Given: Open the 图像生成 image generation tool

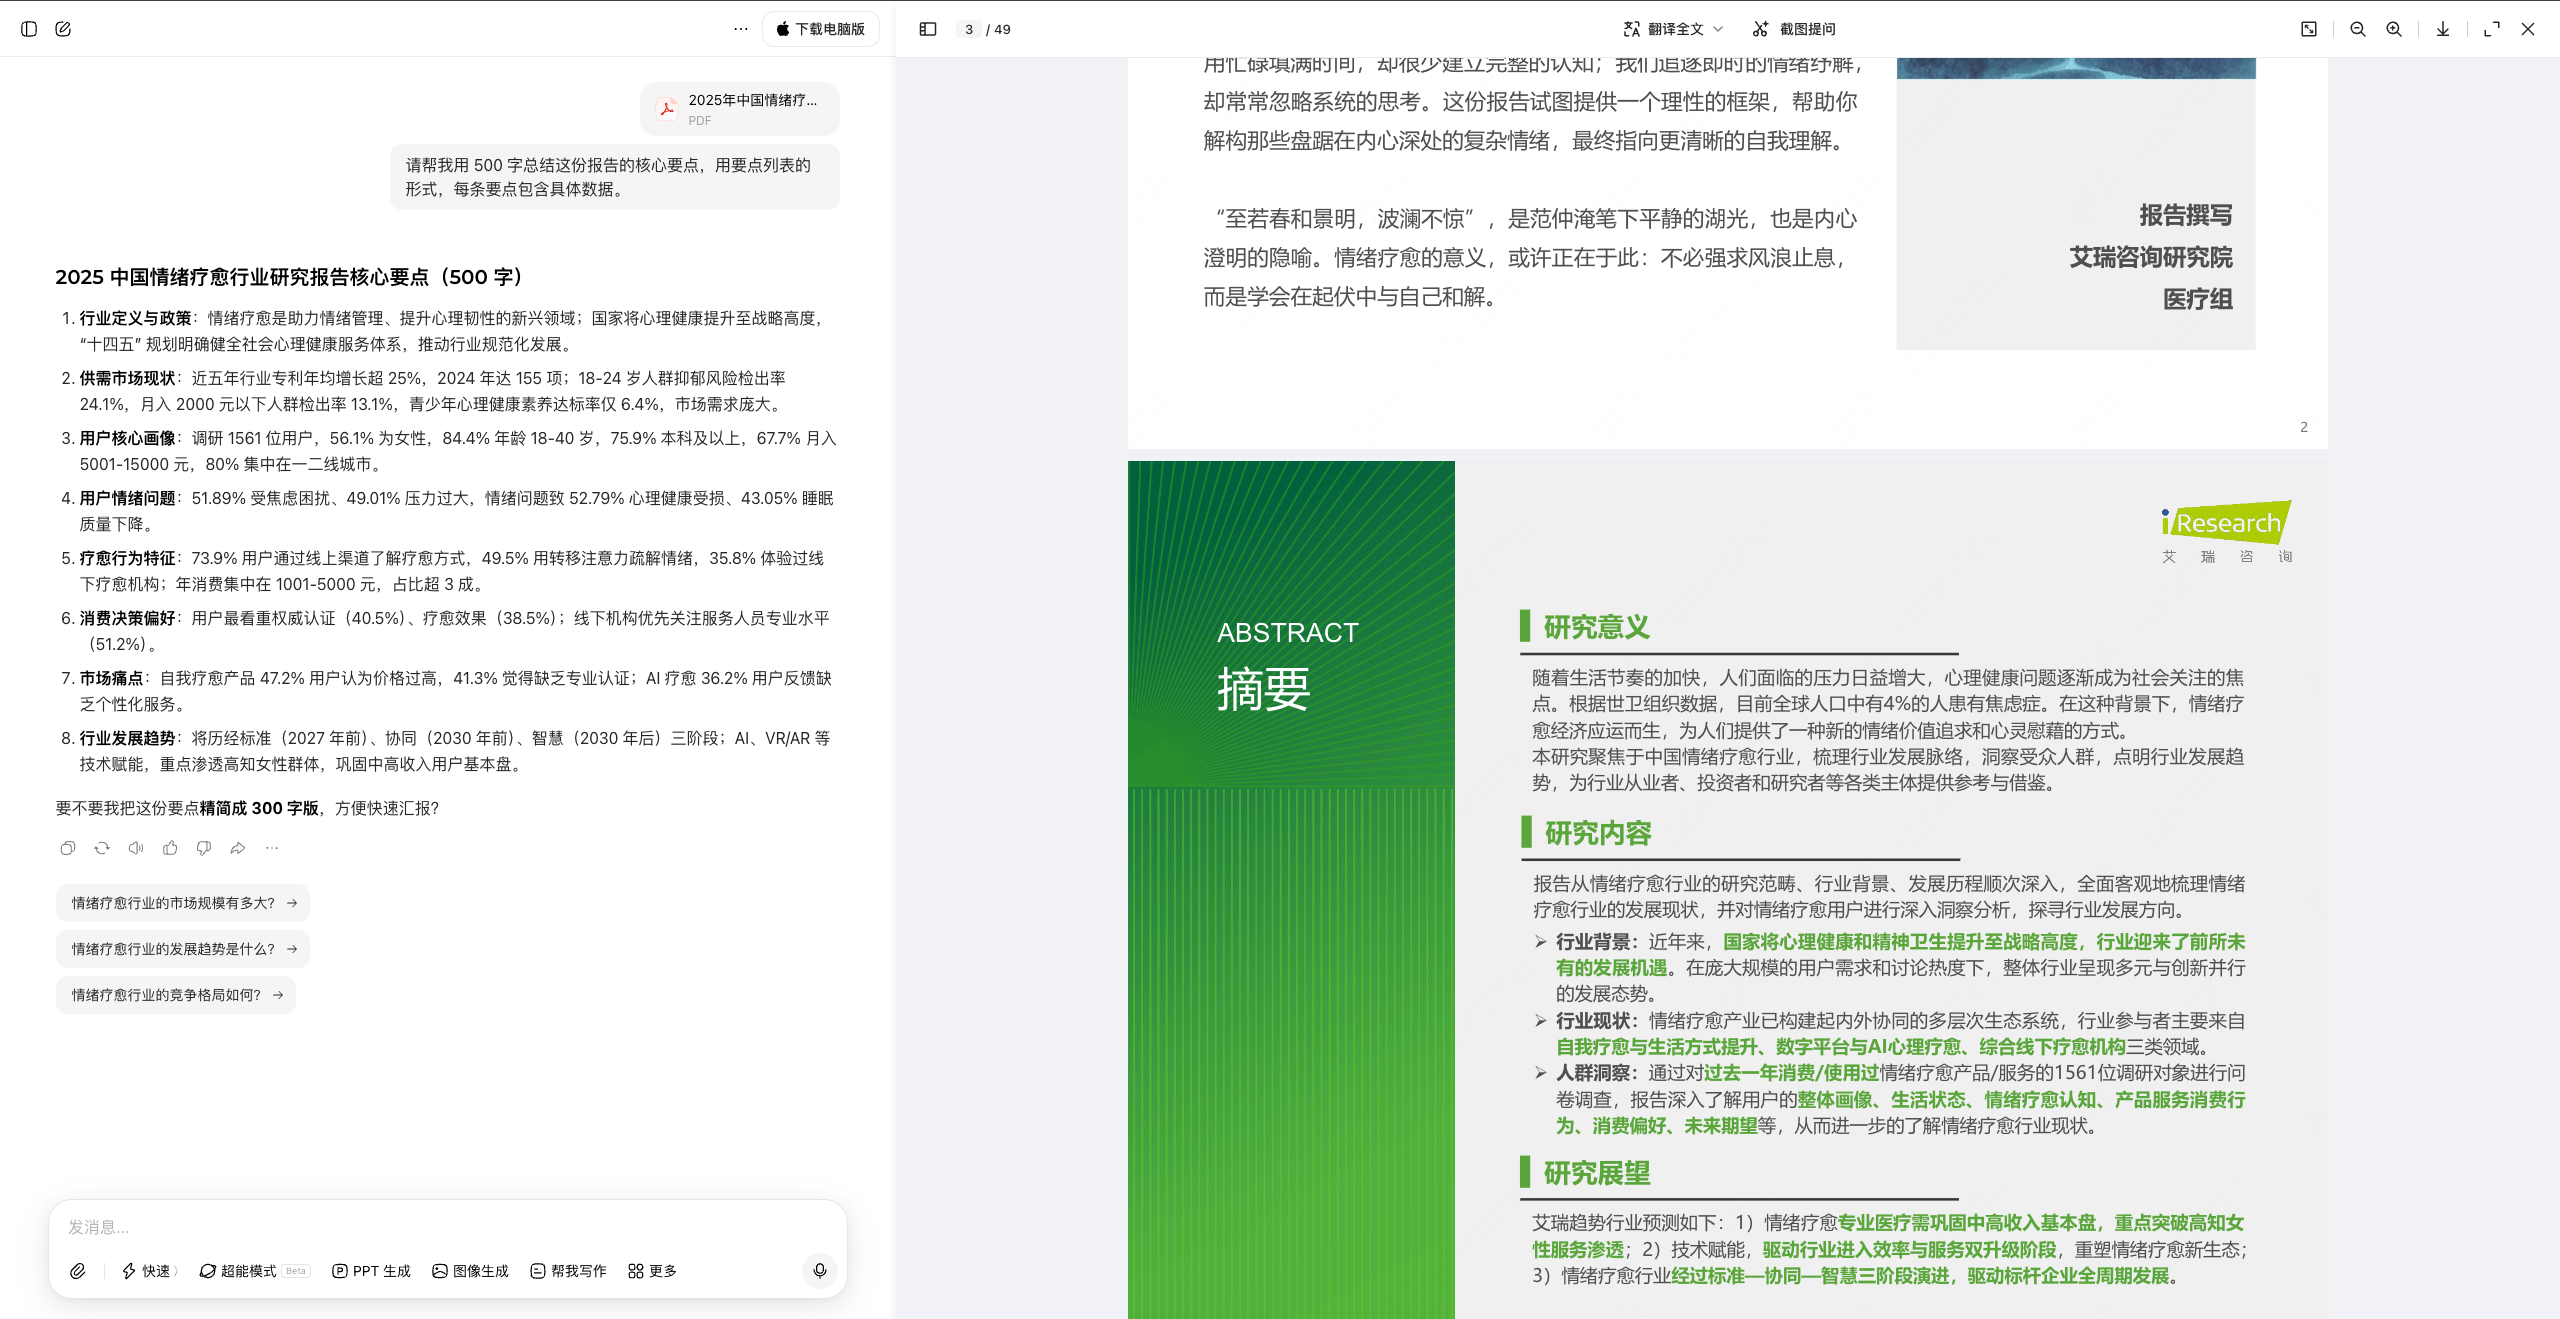Looking at the screenshot, I should [438, 1270].
